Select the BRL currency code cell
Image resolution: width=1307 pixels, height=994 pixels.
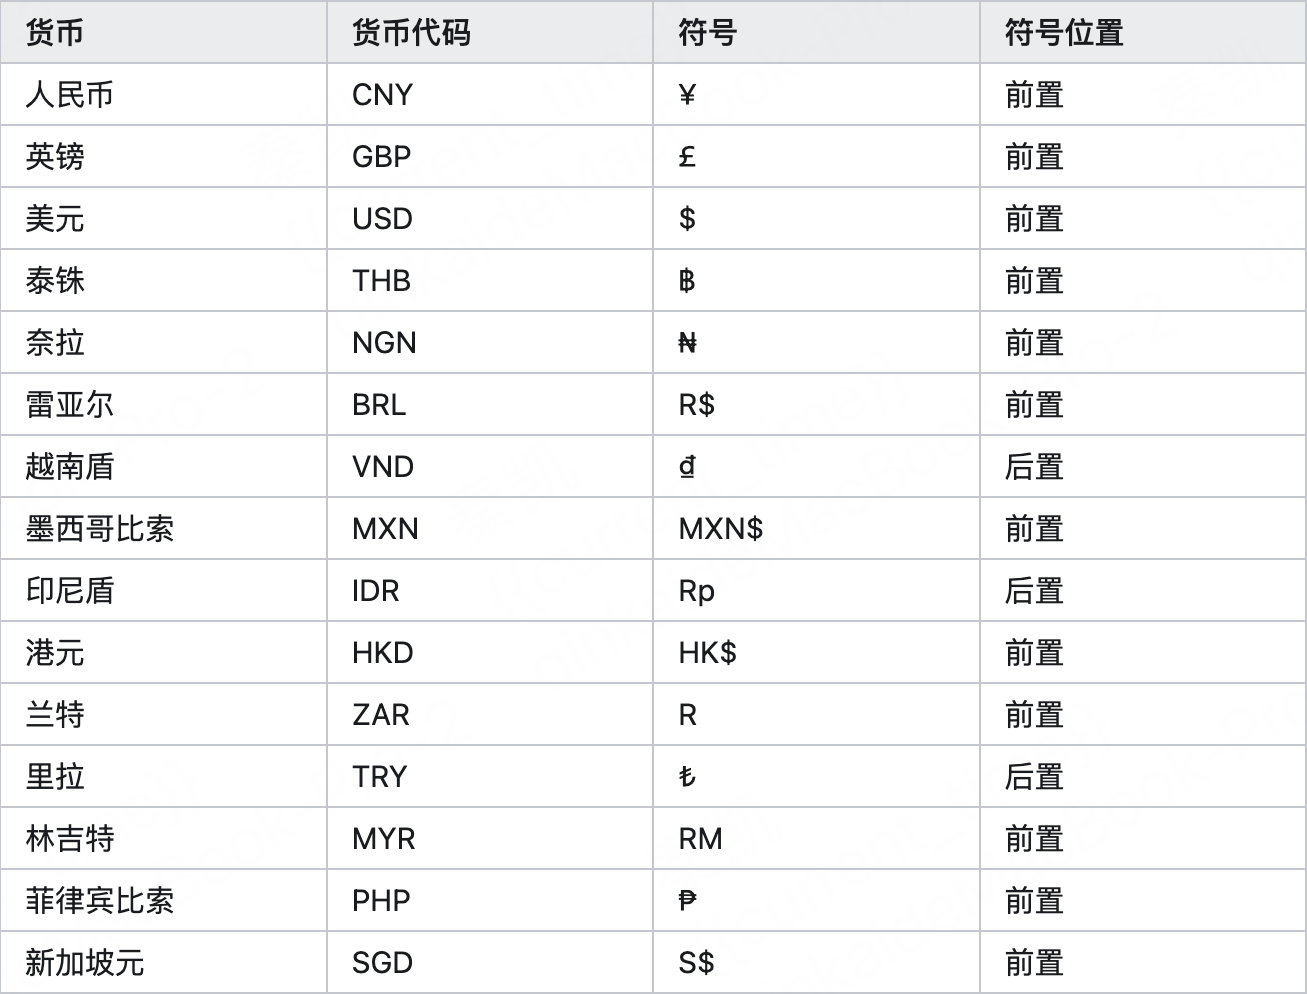pos(379,405)
